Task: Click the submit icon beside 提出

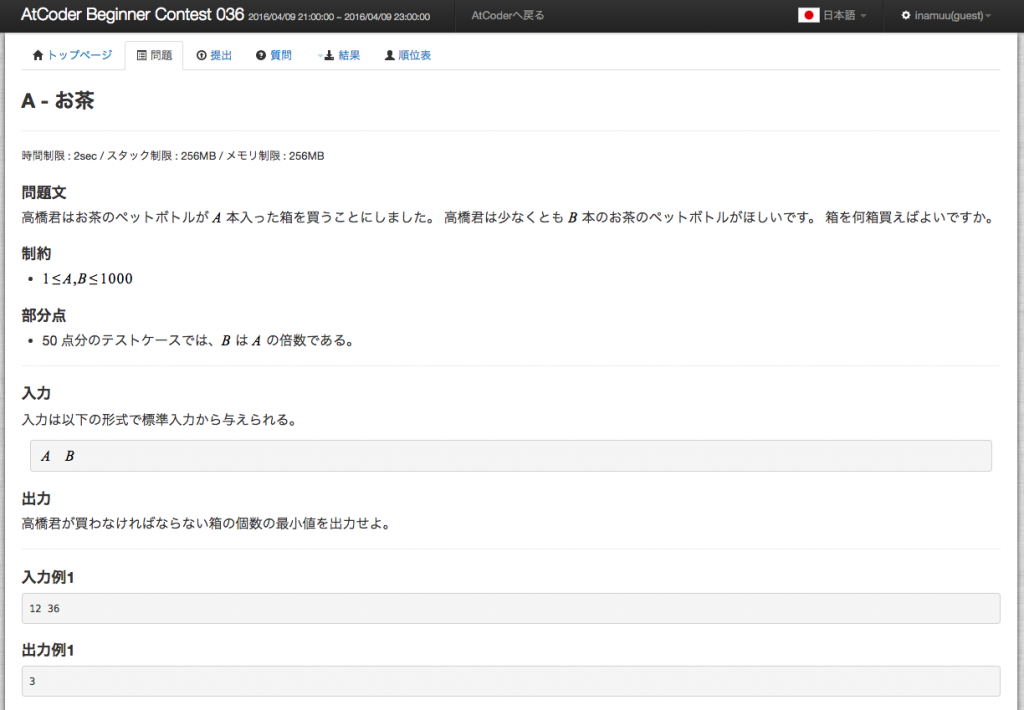Action: [201, 56]
